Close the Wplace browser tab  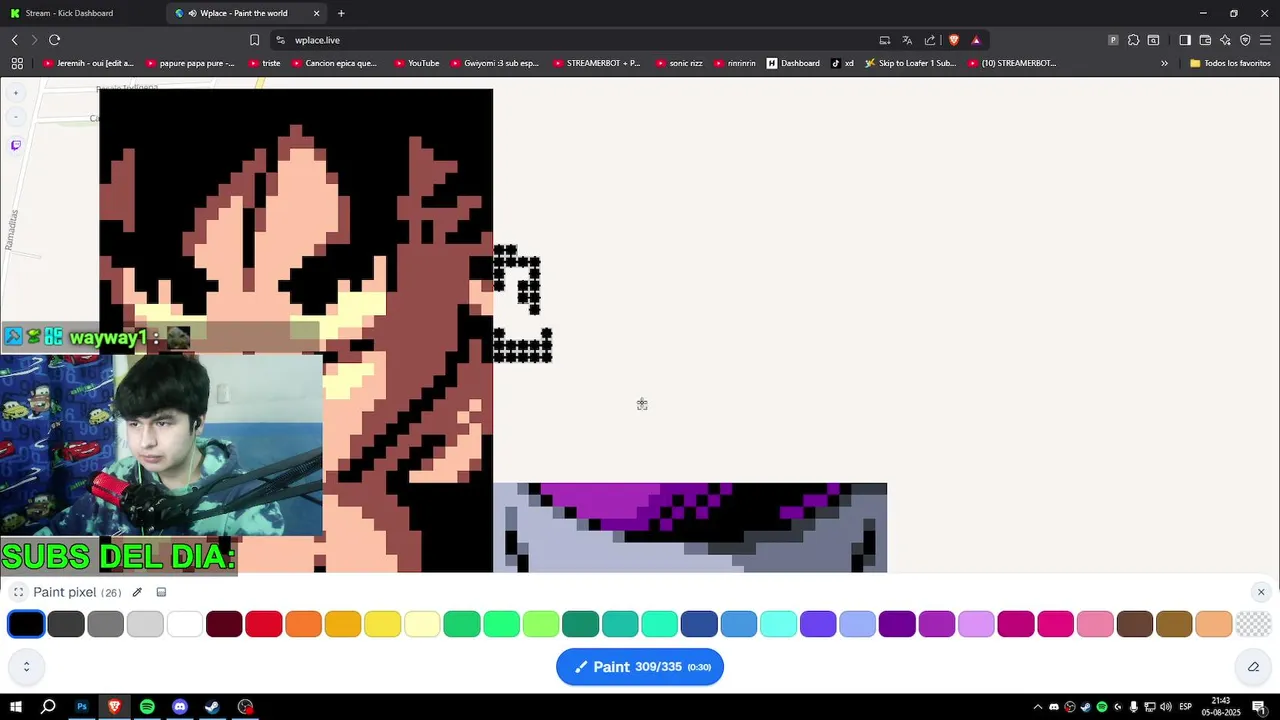point(317,13)
